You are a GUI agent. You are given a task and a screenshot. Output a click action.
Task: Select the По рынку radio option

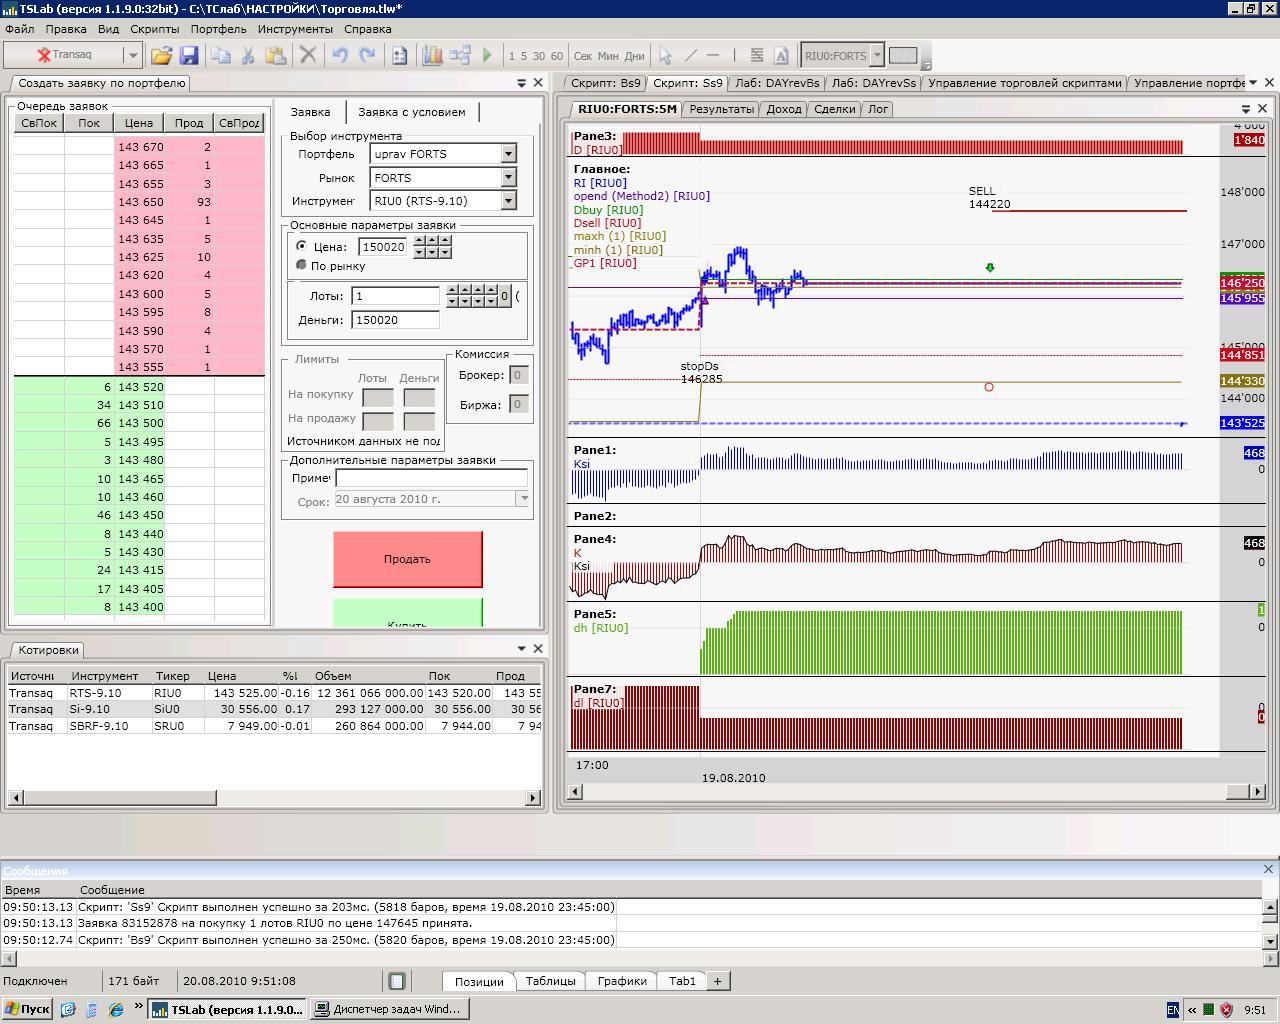(x=302, y=265)
